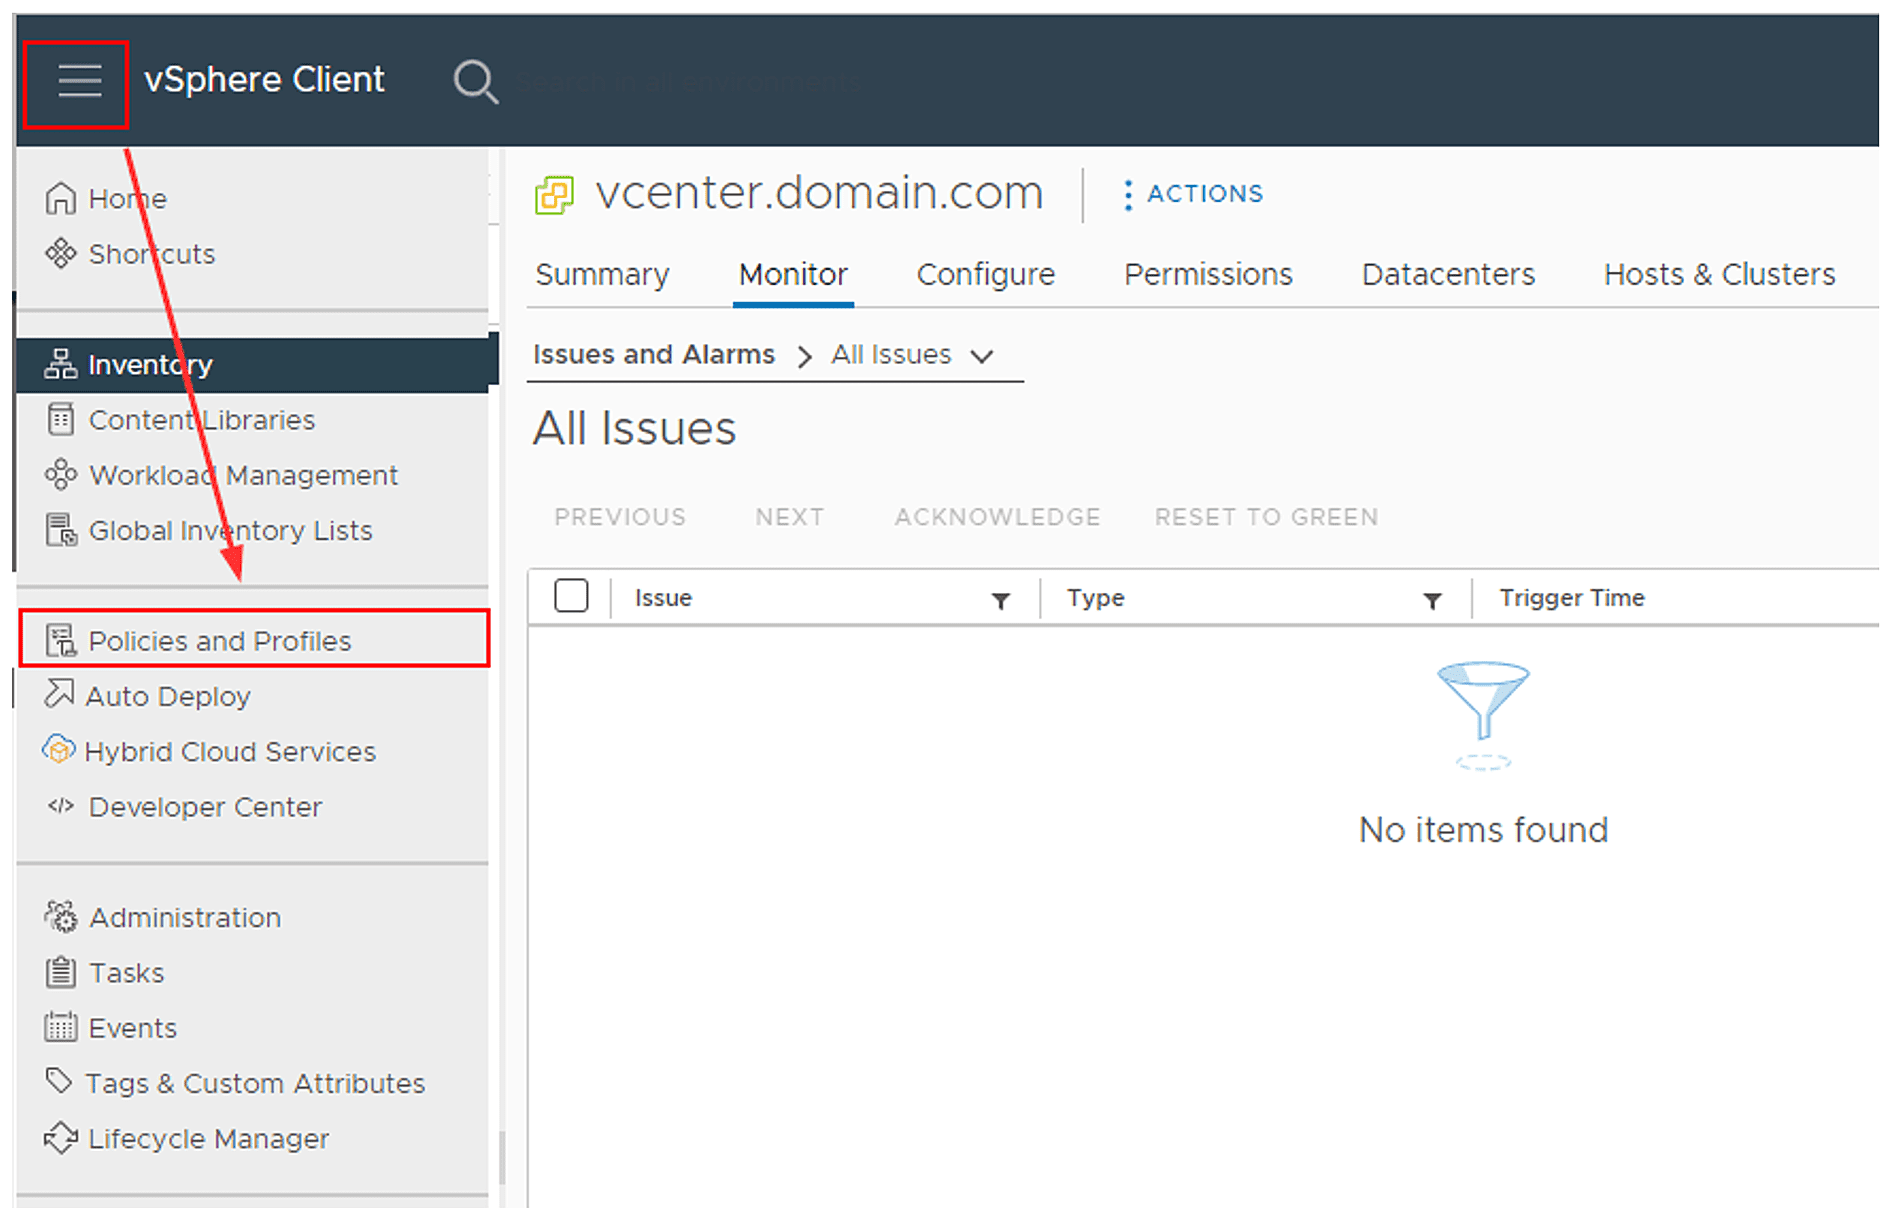Screen dimensions: 1893x1229
Task: Sort by the Trigger Time column header
Action: point(1571,597)
